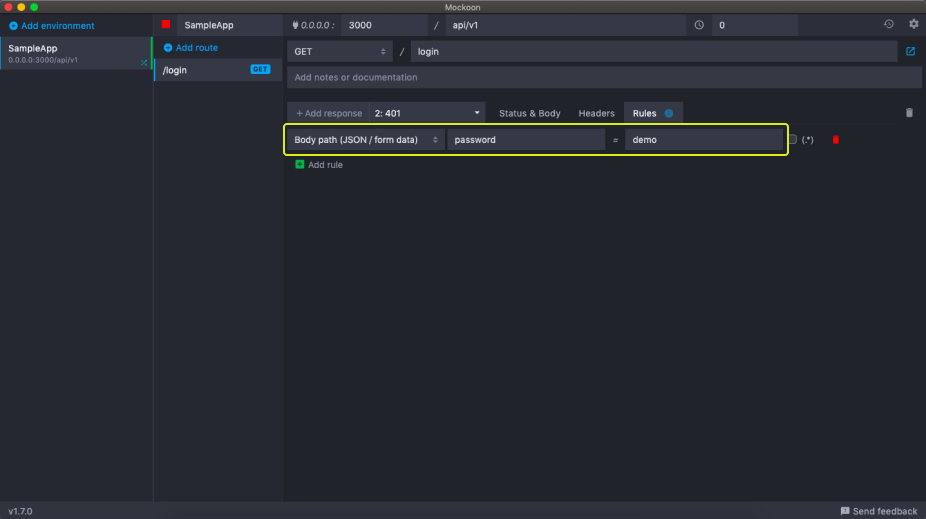The height and width of the screenshot is (519, 926).
Task: Delete the current route response trash icon
Action: 909,113
